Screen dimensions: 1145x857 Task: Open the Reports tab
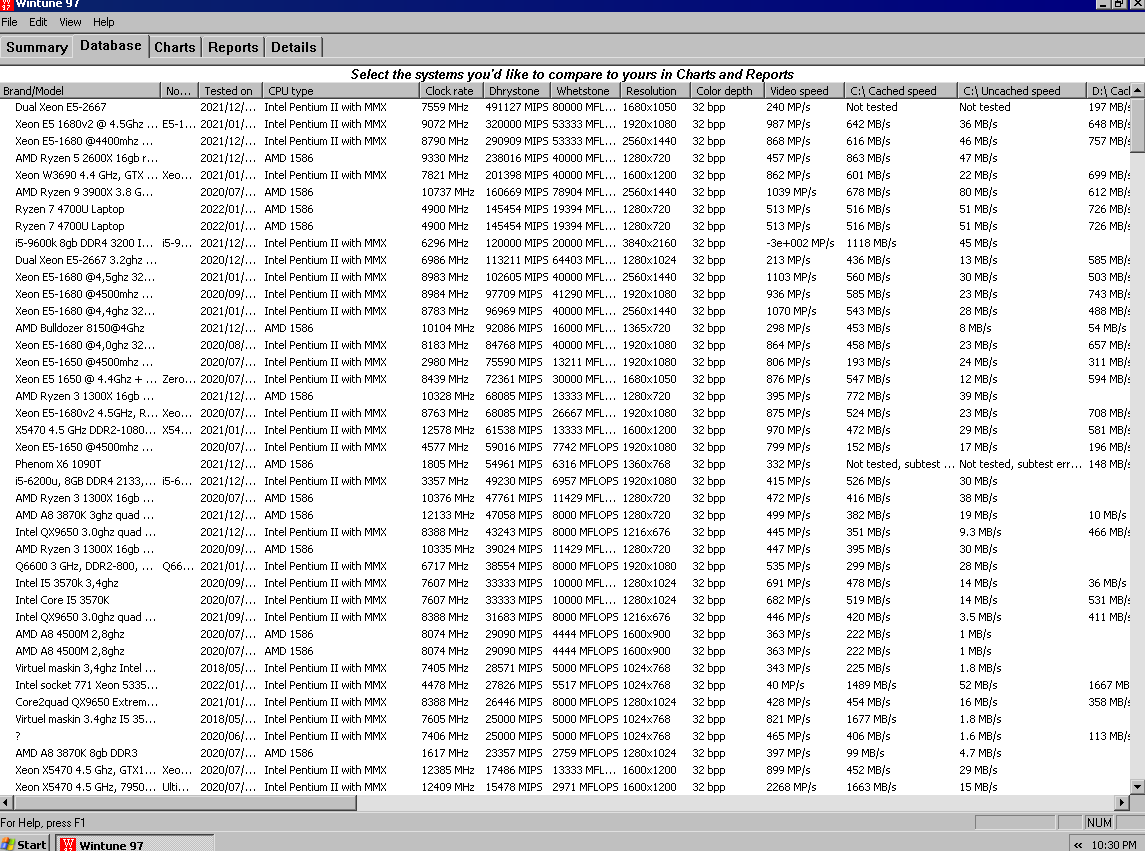tap(233, 47)
